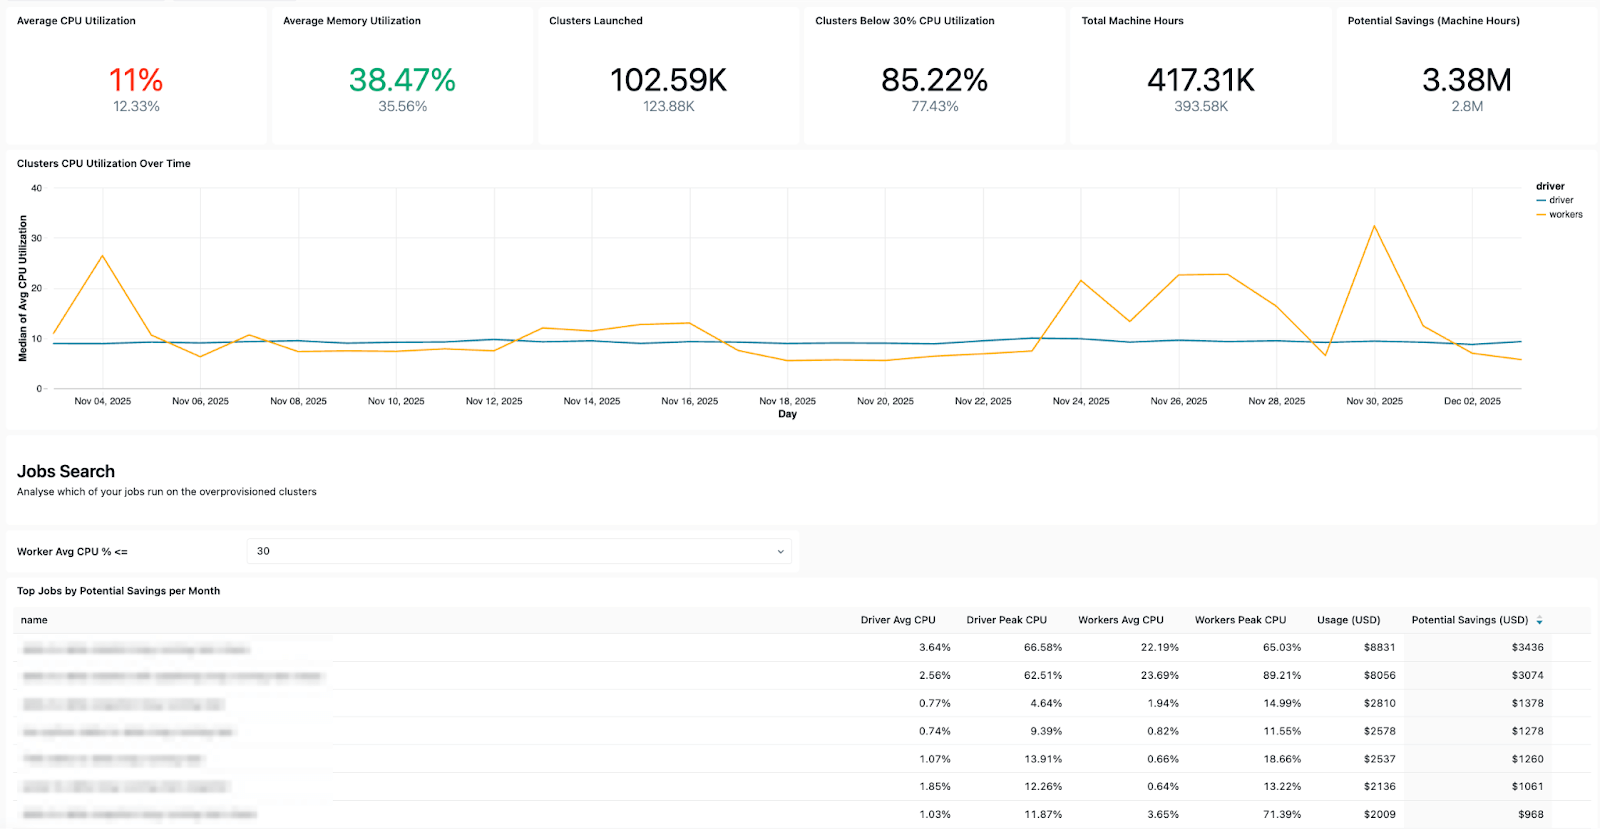Sort table by Driver Avg CPU column

pyautogui.click(x=897, y=621)
